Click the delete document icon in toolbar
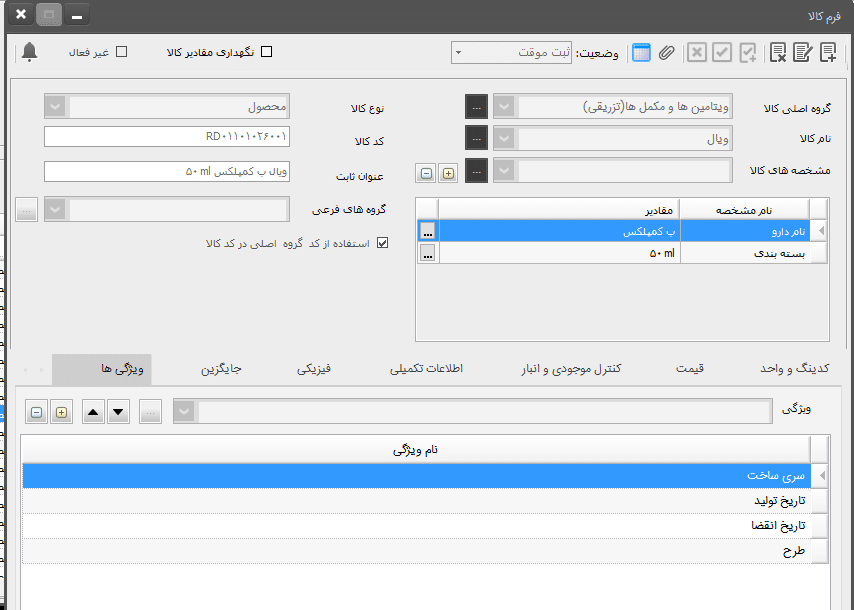The image size is (854, 610). [x=778, y=53]
